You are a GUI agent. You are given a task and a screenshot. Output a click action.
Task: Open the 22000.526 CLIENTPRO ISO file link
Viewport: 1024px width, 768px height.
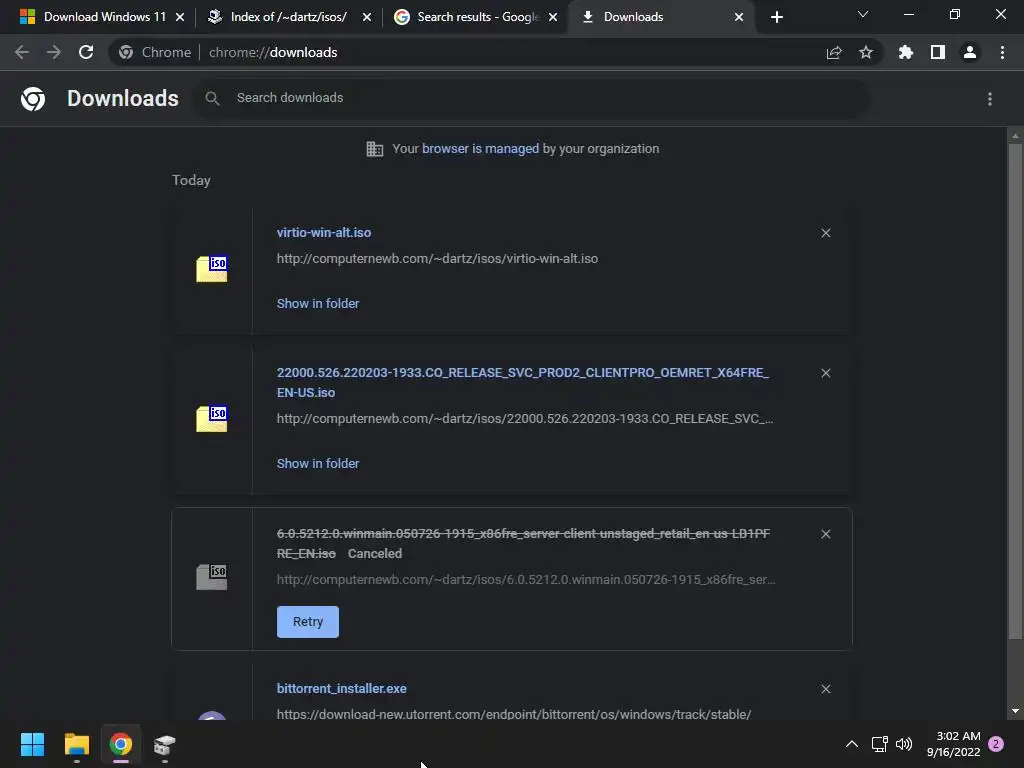tap(522, 383)
